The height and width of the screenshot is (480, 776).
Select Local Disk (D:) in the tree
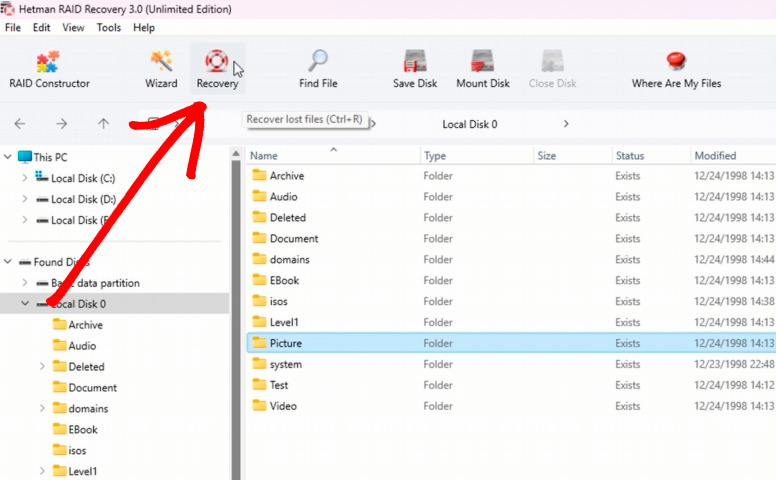click(x=83, y=199)
